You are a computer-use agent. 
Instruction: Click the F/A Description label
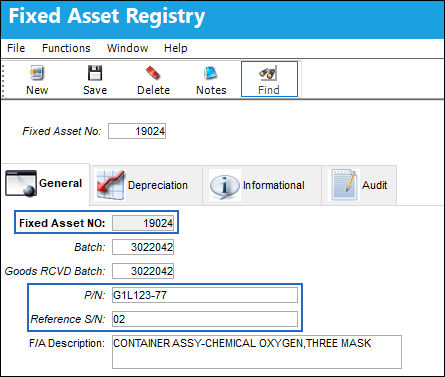67,343
